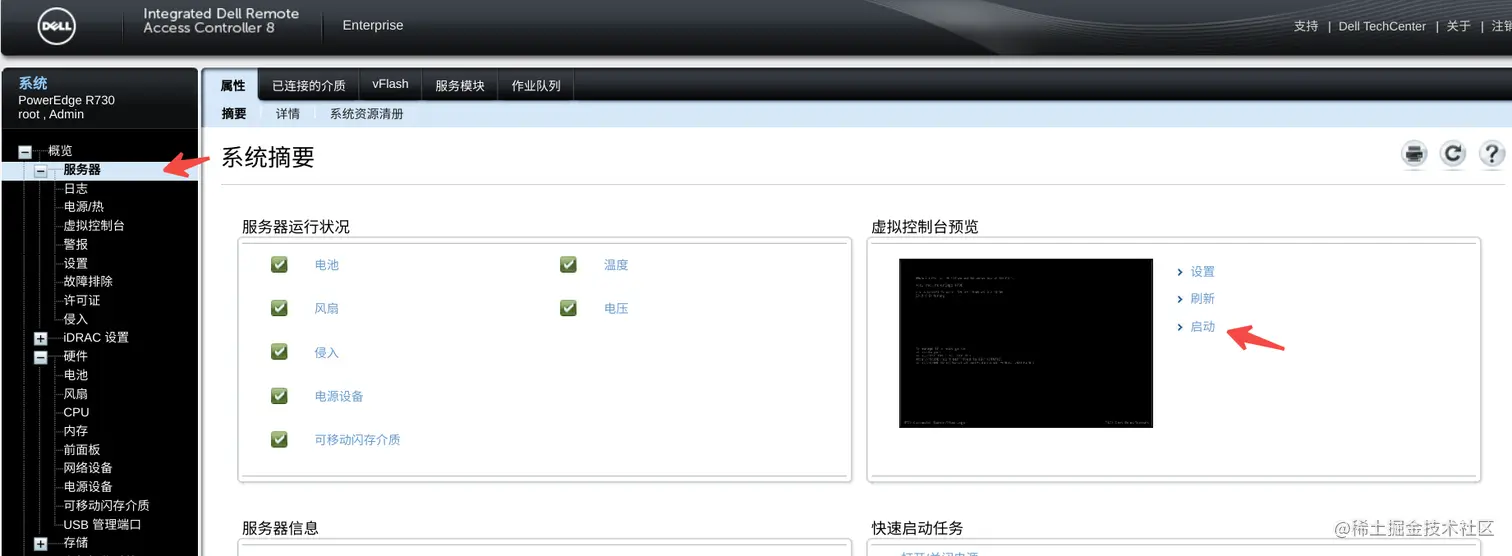Open the 风扇 health status link
Screen dimensions: 1512x556
[327, 309]
